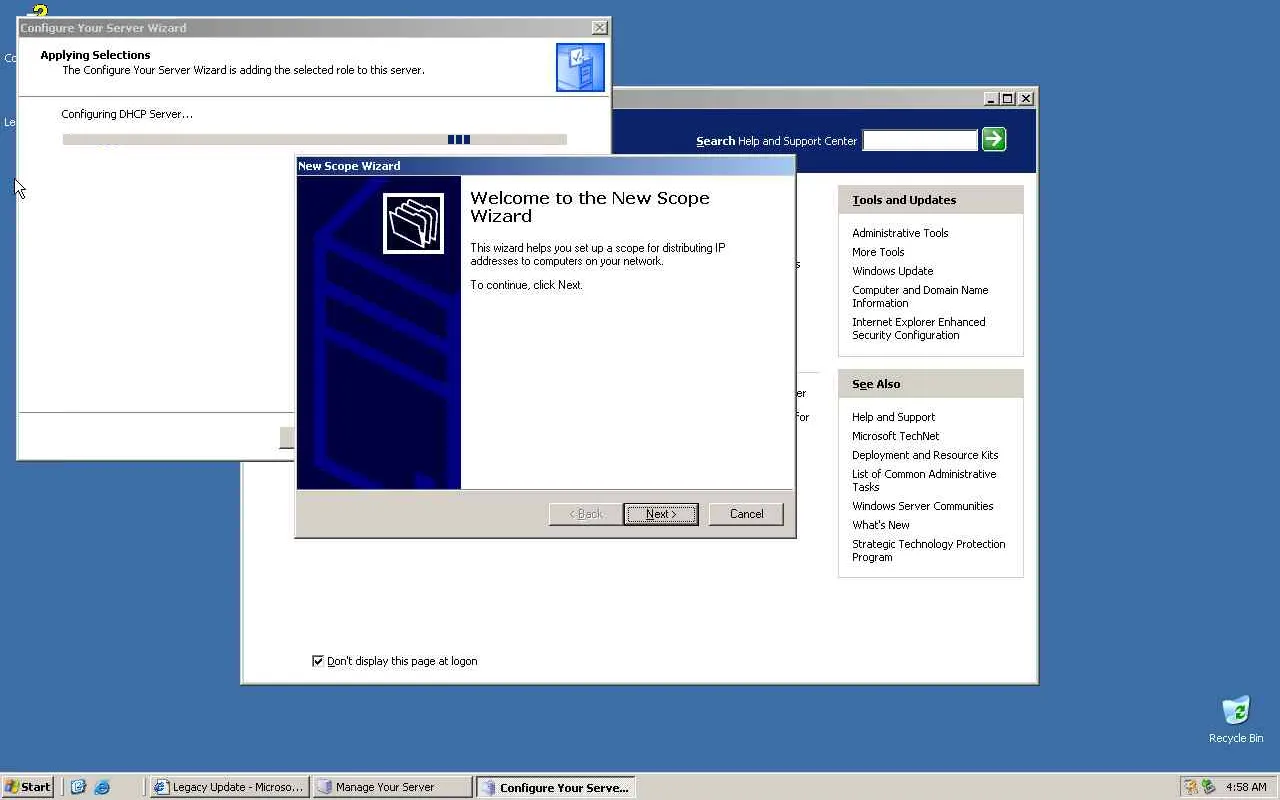The height and width of the screenshot is (800, 1280).
Task: Click the "See Also" heading
Action: pos(876,384)
